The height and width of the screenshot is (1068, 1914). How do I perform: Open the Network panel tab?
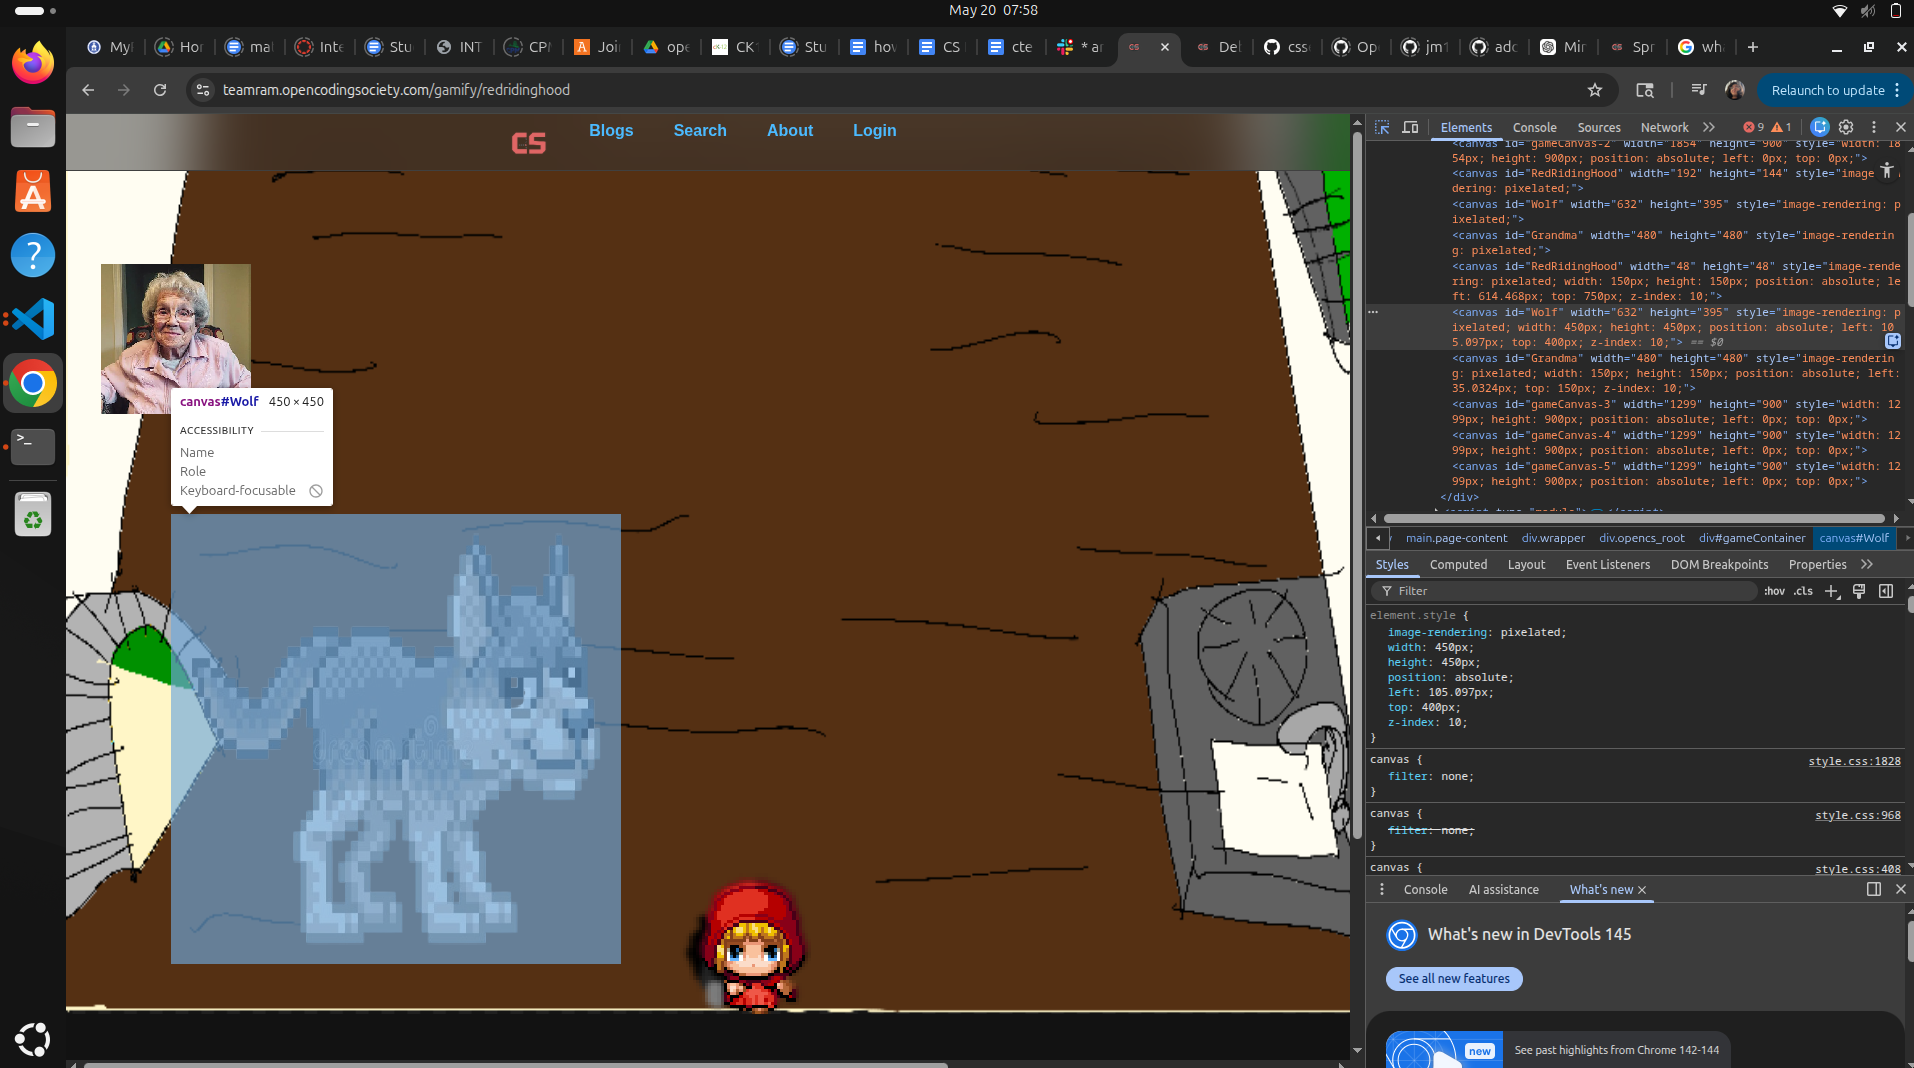click(1664, 127)
